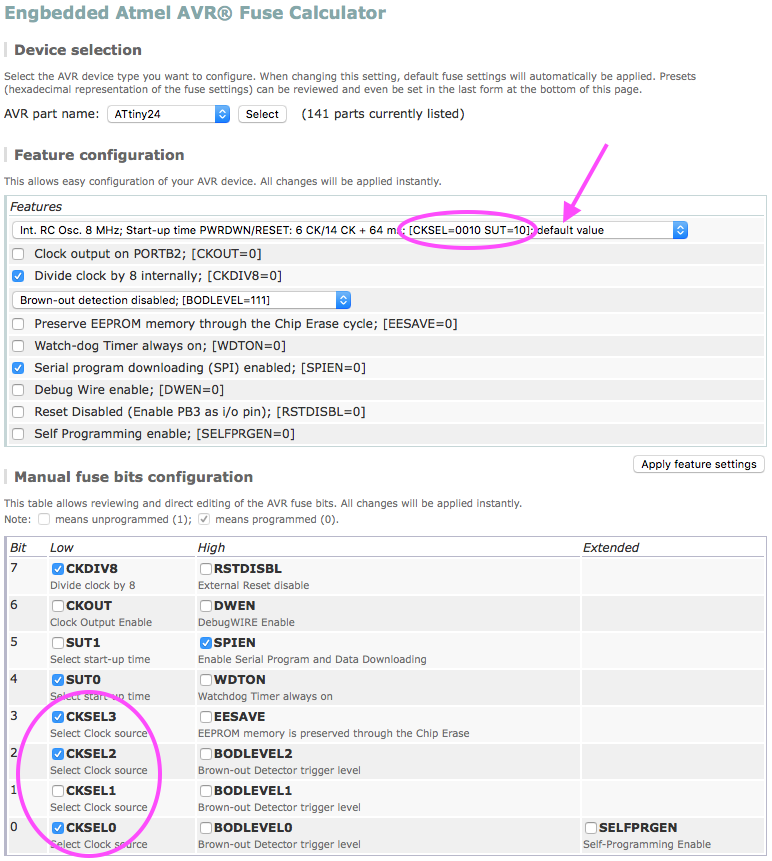Image resolution: width=772 pixels, height=861 pixels.
Task: Enable Self Programming feature checkbox
Action: point(18,433)
